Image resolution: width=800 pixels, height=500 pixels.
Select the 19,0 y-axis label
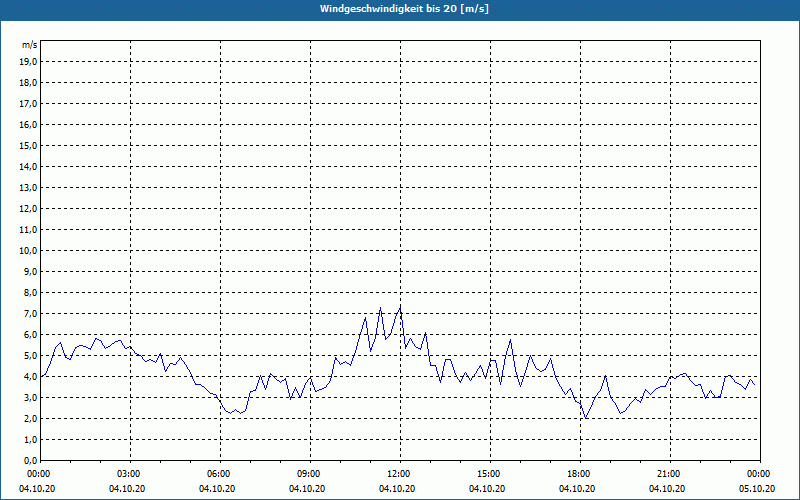click(x=28, y=61)
